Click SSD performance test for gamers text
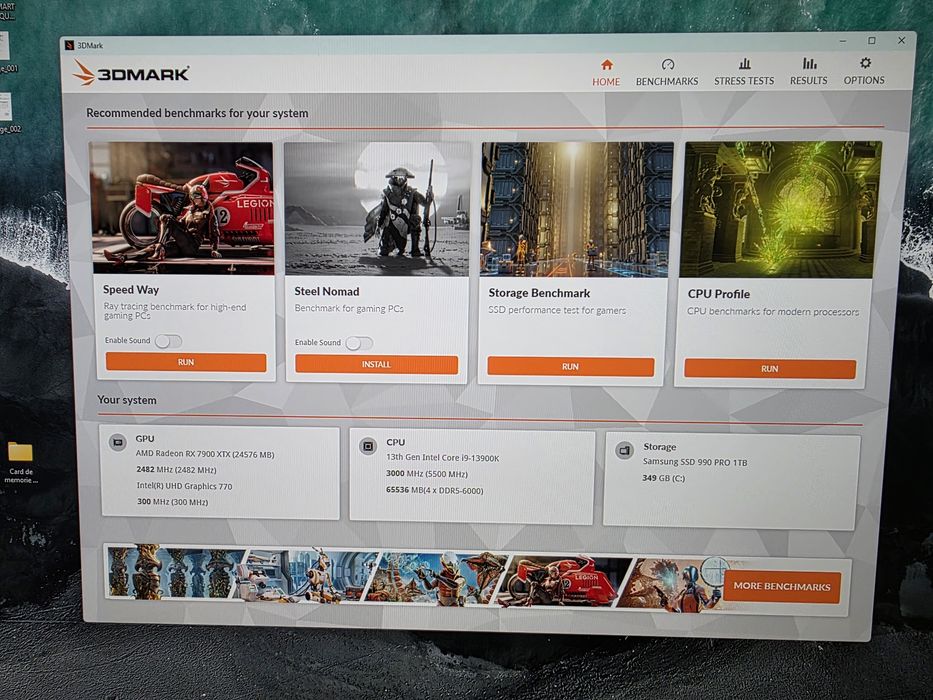Screen dimensions: 933x700 (x=557, y=310)
